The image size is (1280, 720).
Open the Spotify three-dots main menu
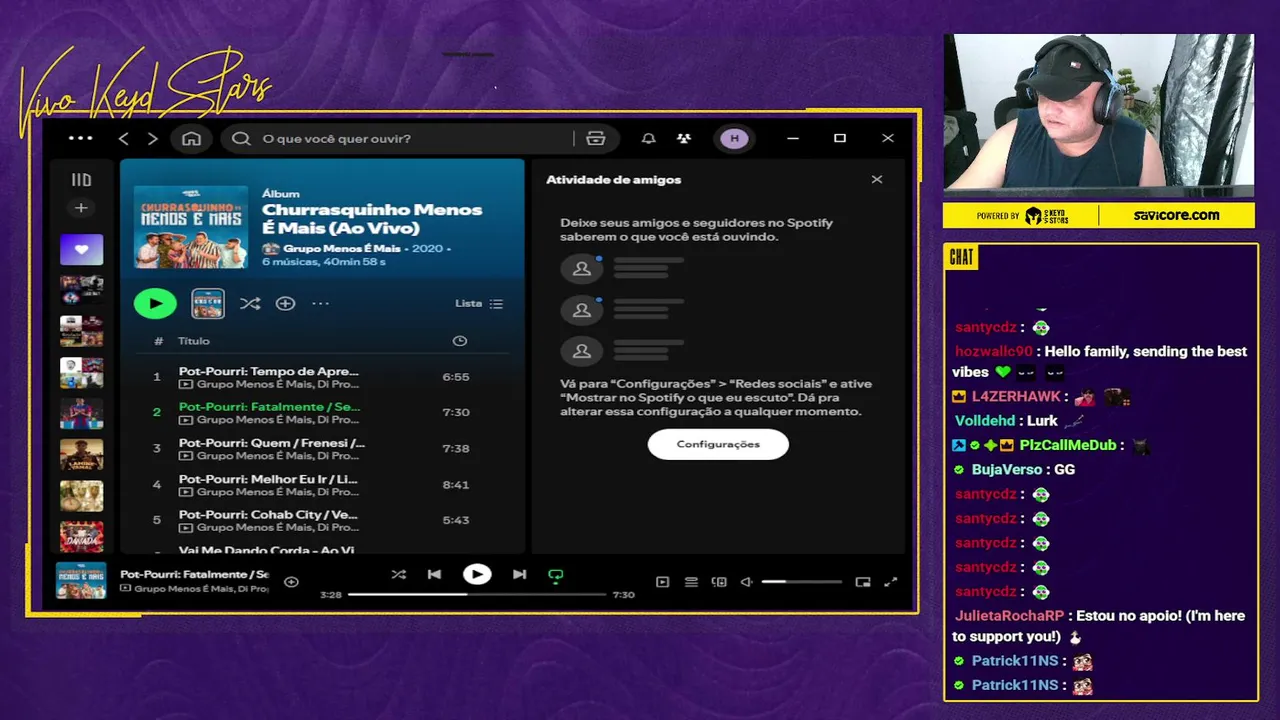coord(80,138)
